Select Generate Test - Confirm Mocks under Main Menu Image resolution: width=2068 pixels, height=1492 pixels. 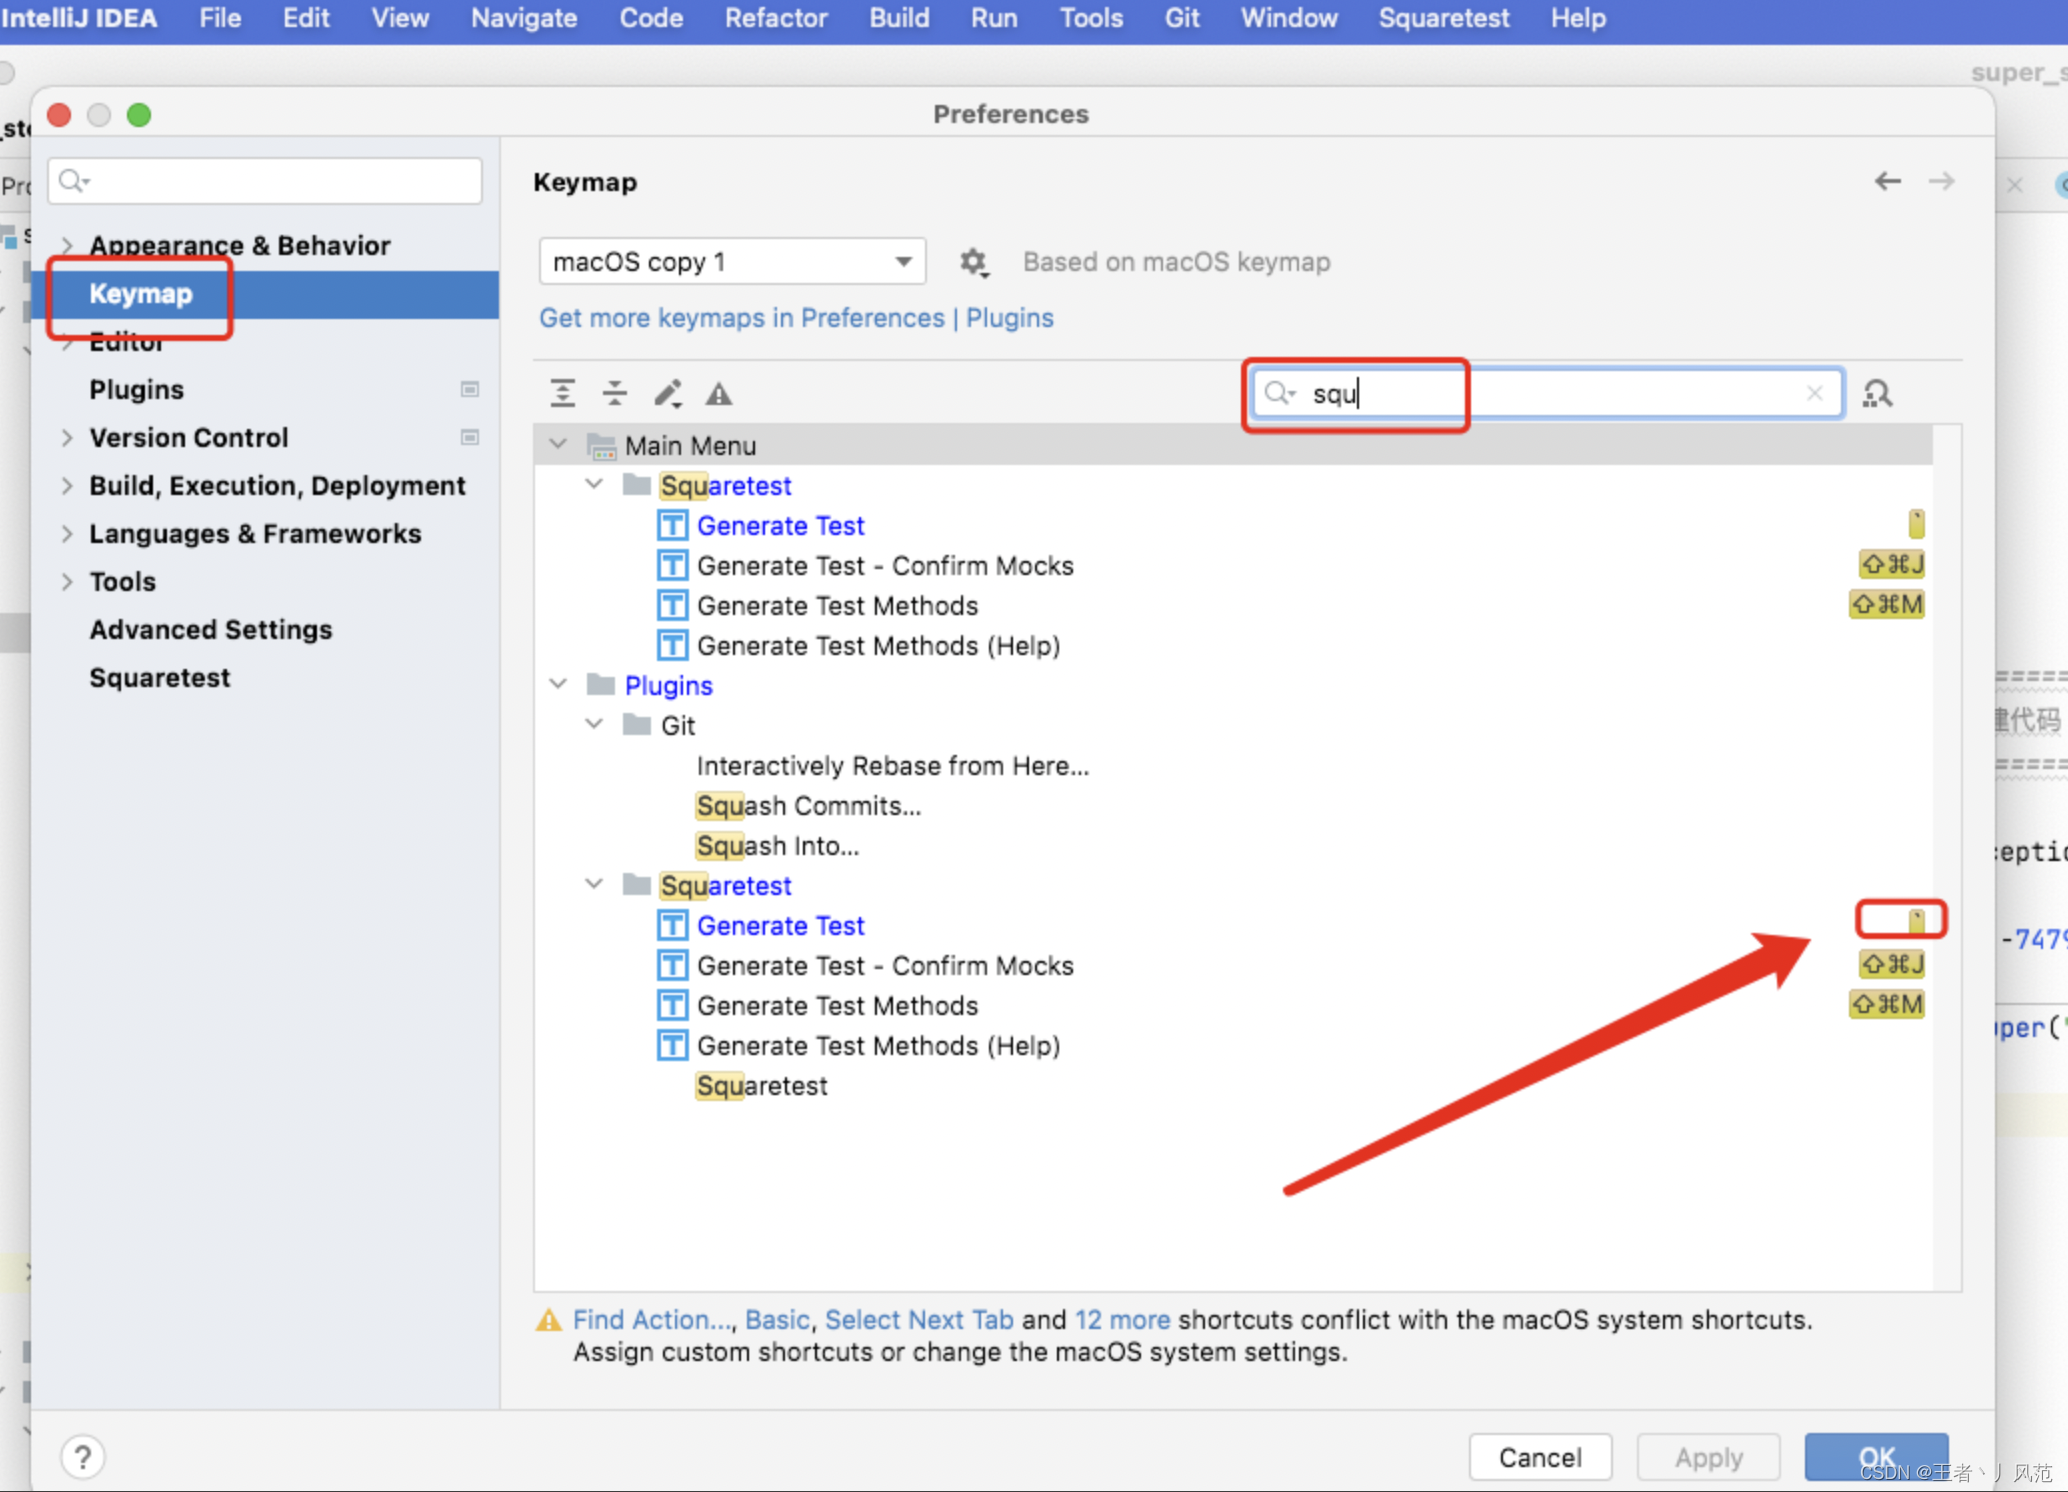(x=885, y=565)
